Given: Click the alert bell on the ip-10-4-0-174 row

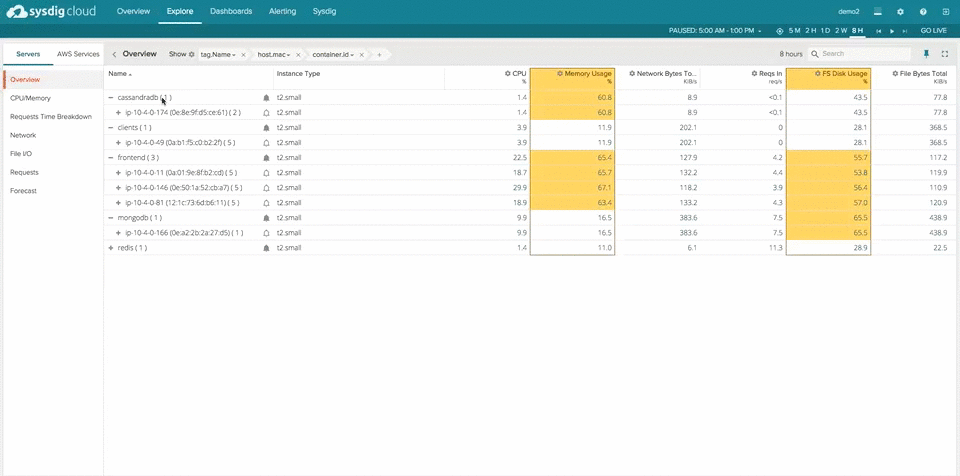Looking at the screenshot, I should pos(266,113).
